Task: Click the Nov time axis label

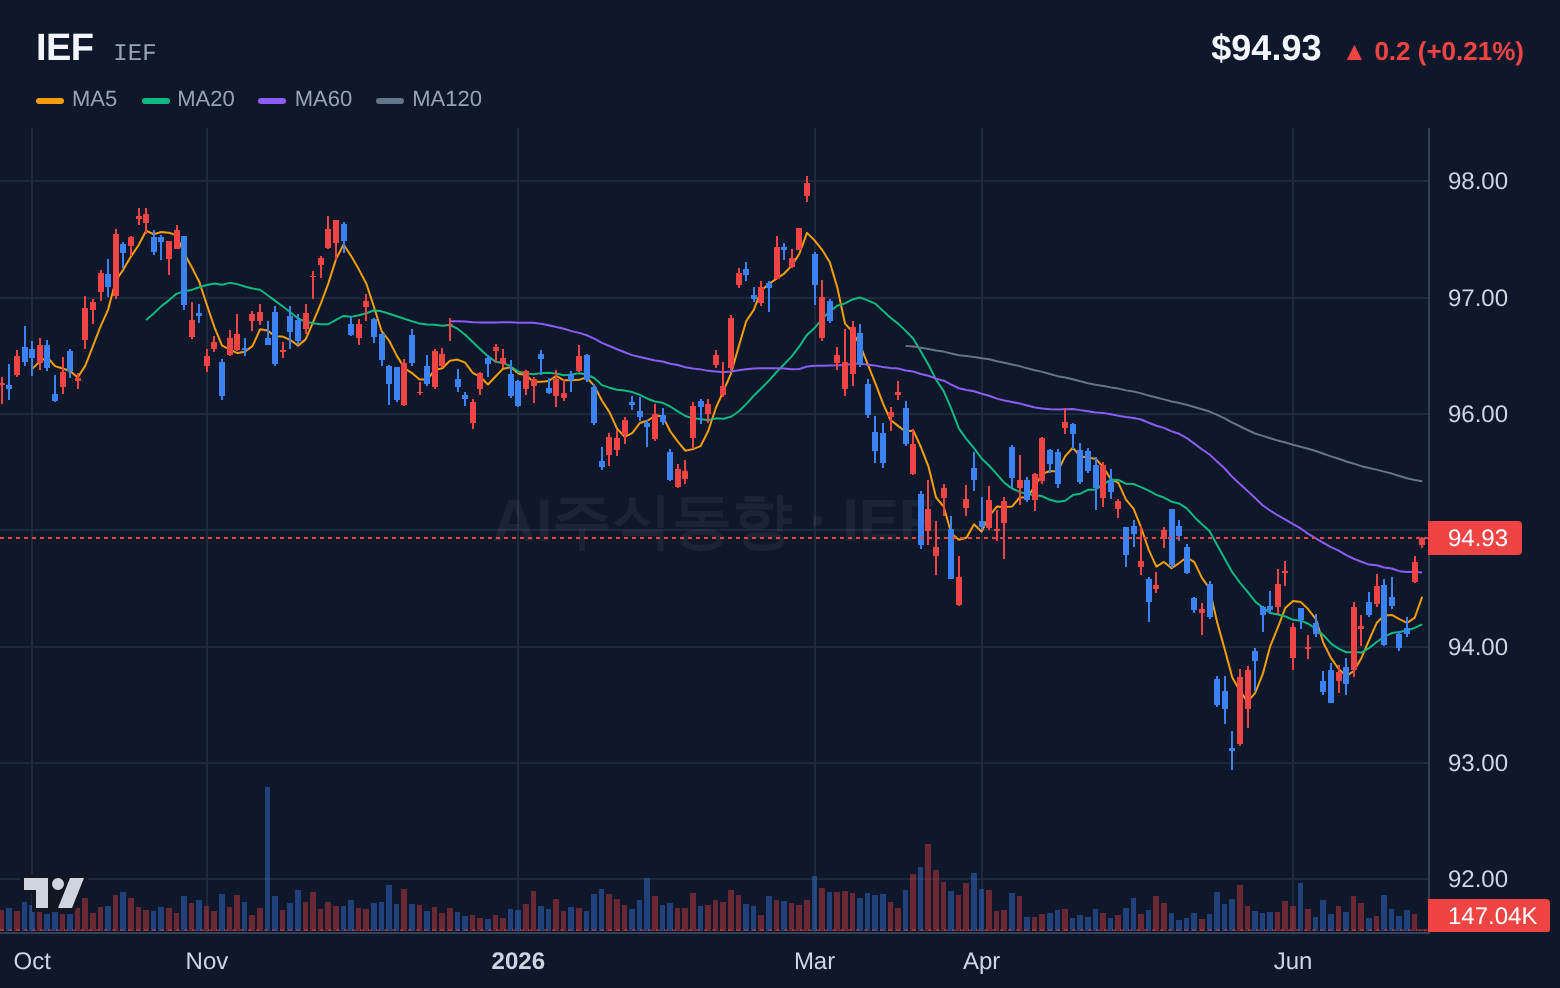Action: tap(207, 961)
